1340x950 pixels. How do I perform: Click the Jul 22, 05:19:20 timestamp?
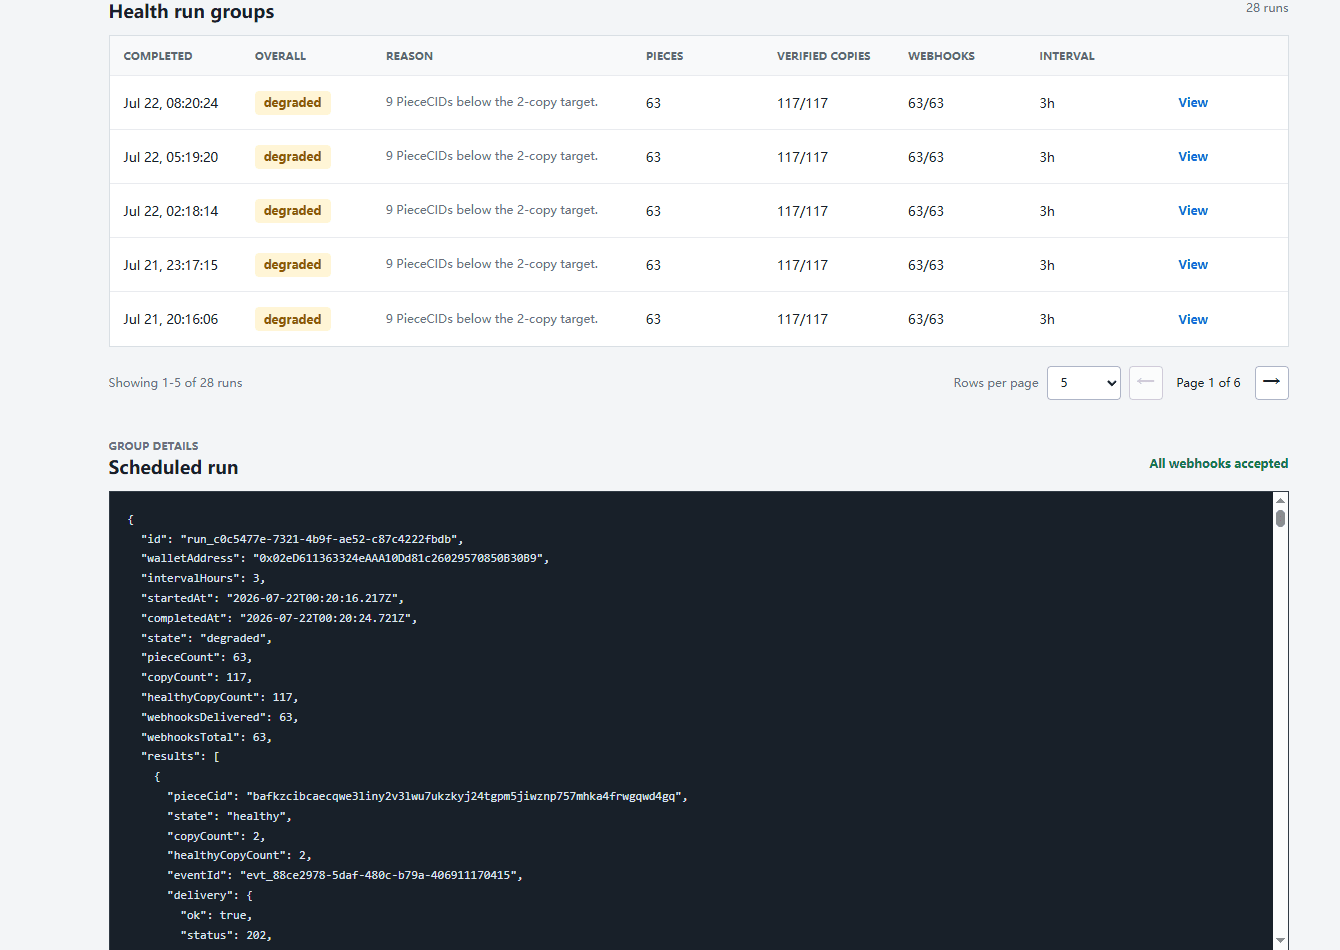pos(170,157)
